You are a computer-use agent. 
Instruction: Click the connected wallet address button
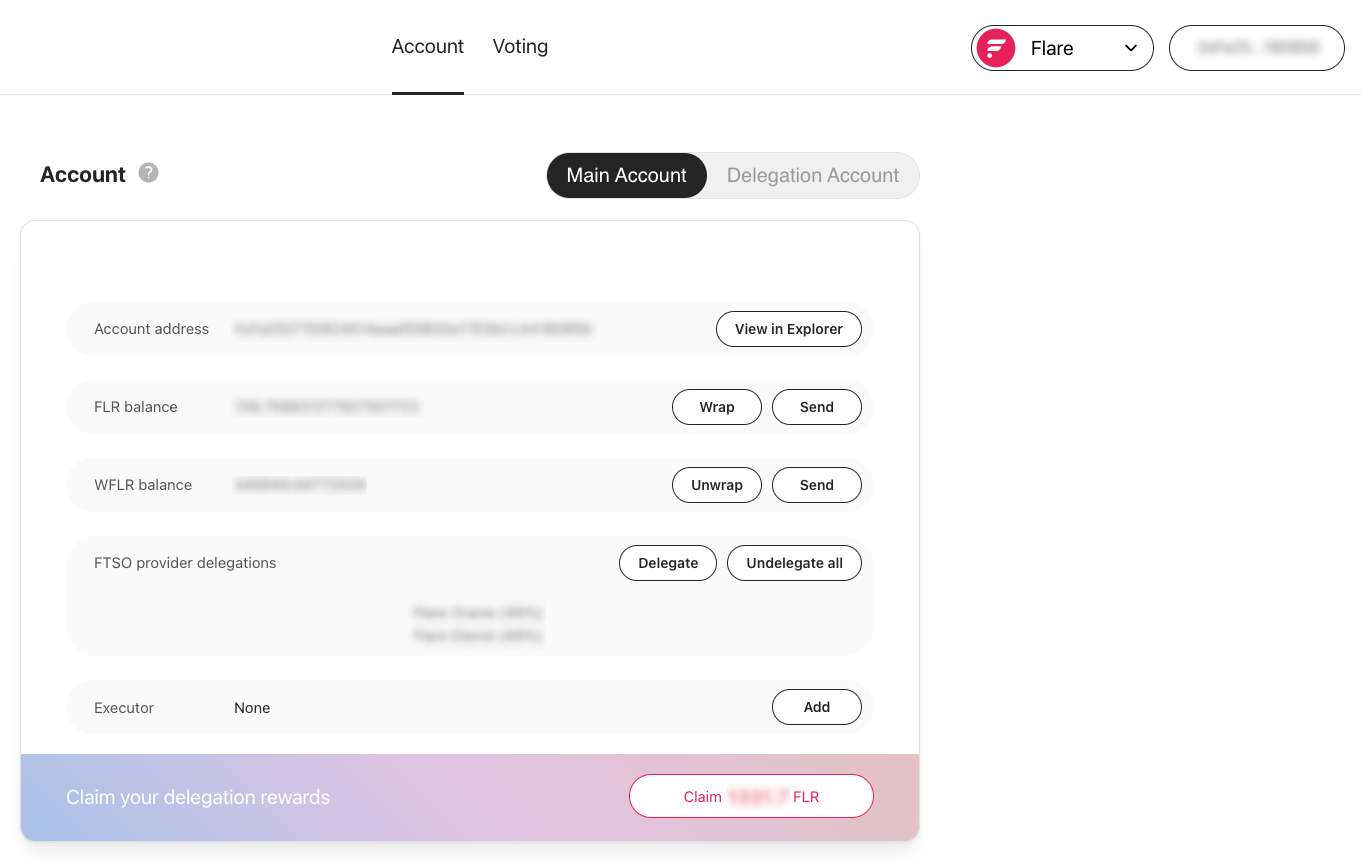point(1256,48)
